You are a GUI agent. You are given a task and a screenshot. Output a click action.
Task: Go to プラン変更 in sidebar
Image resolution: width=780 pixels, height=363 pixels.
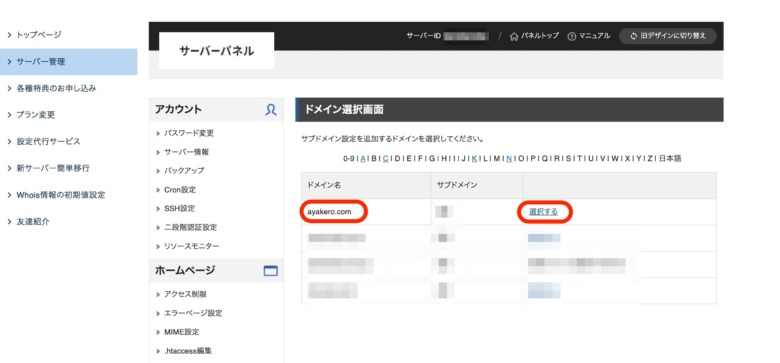pos(36,115)
